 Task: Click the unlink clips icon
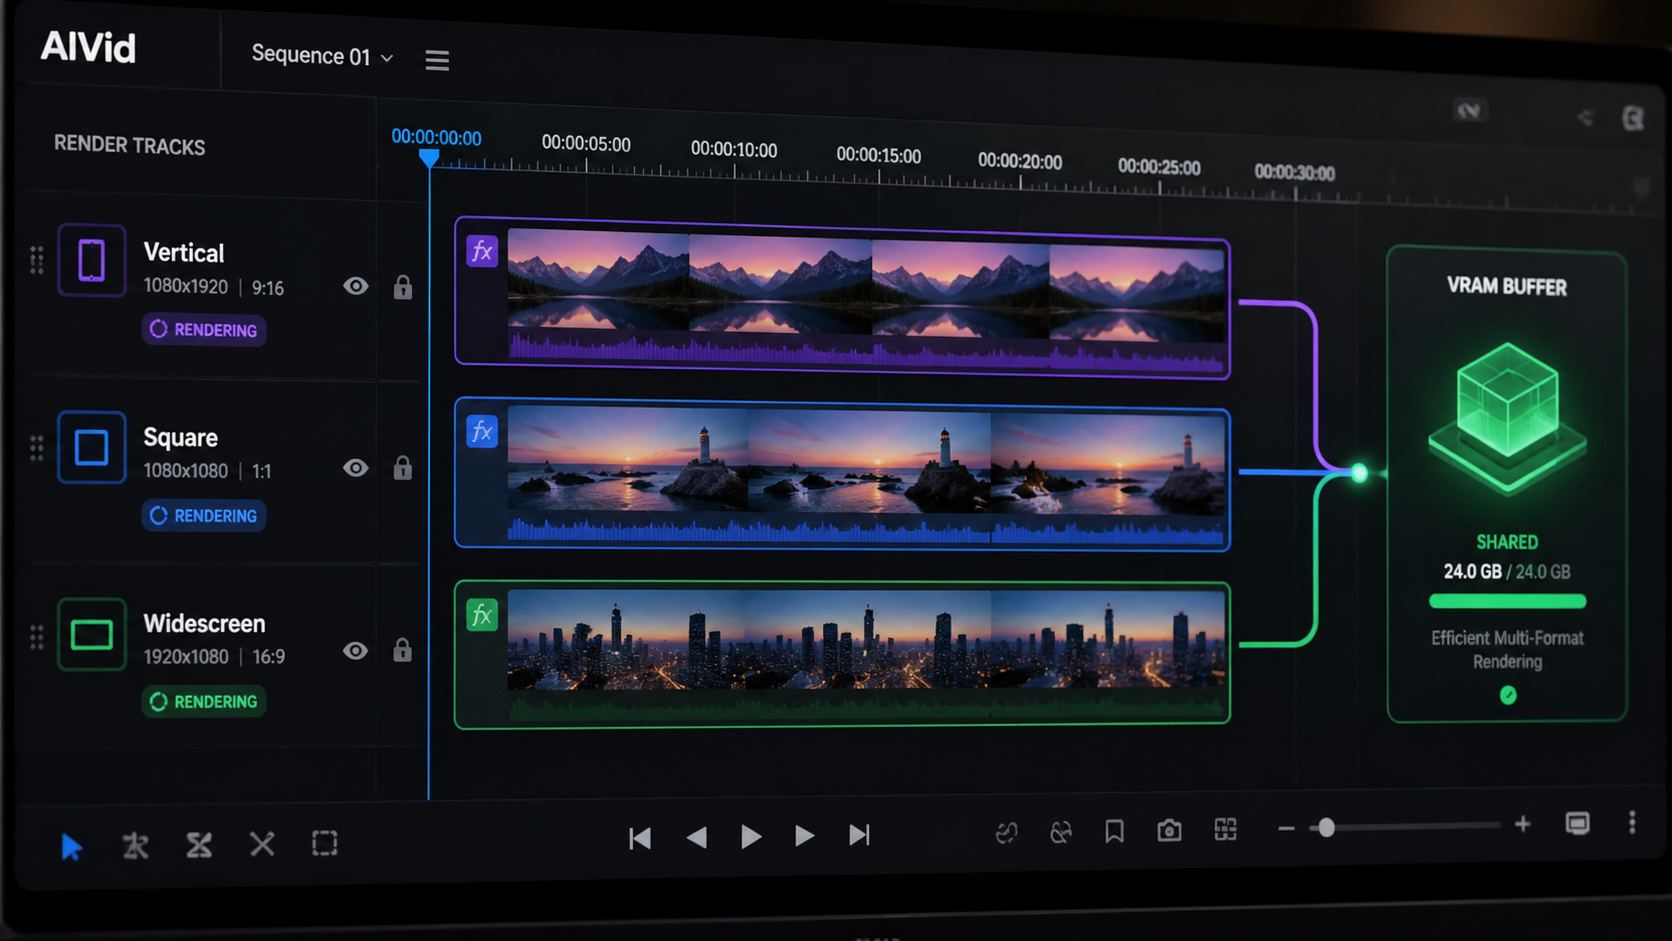click(x=1061, y=831)
